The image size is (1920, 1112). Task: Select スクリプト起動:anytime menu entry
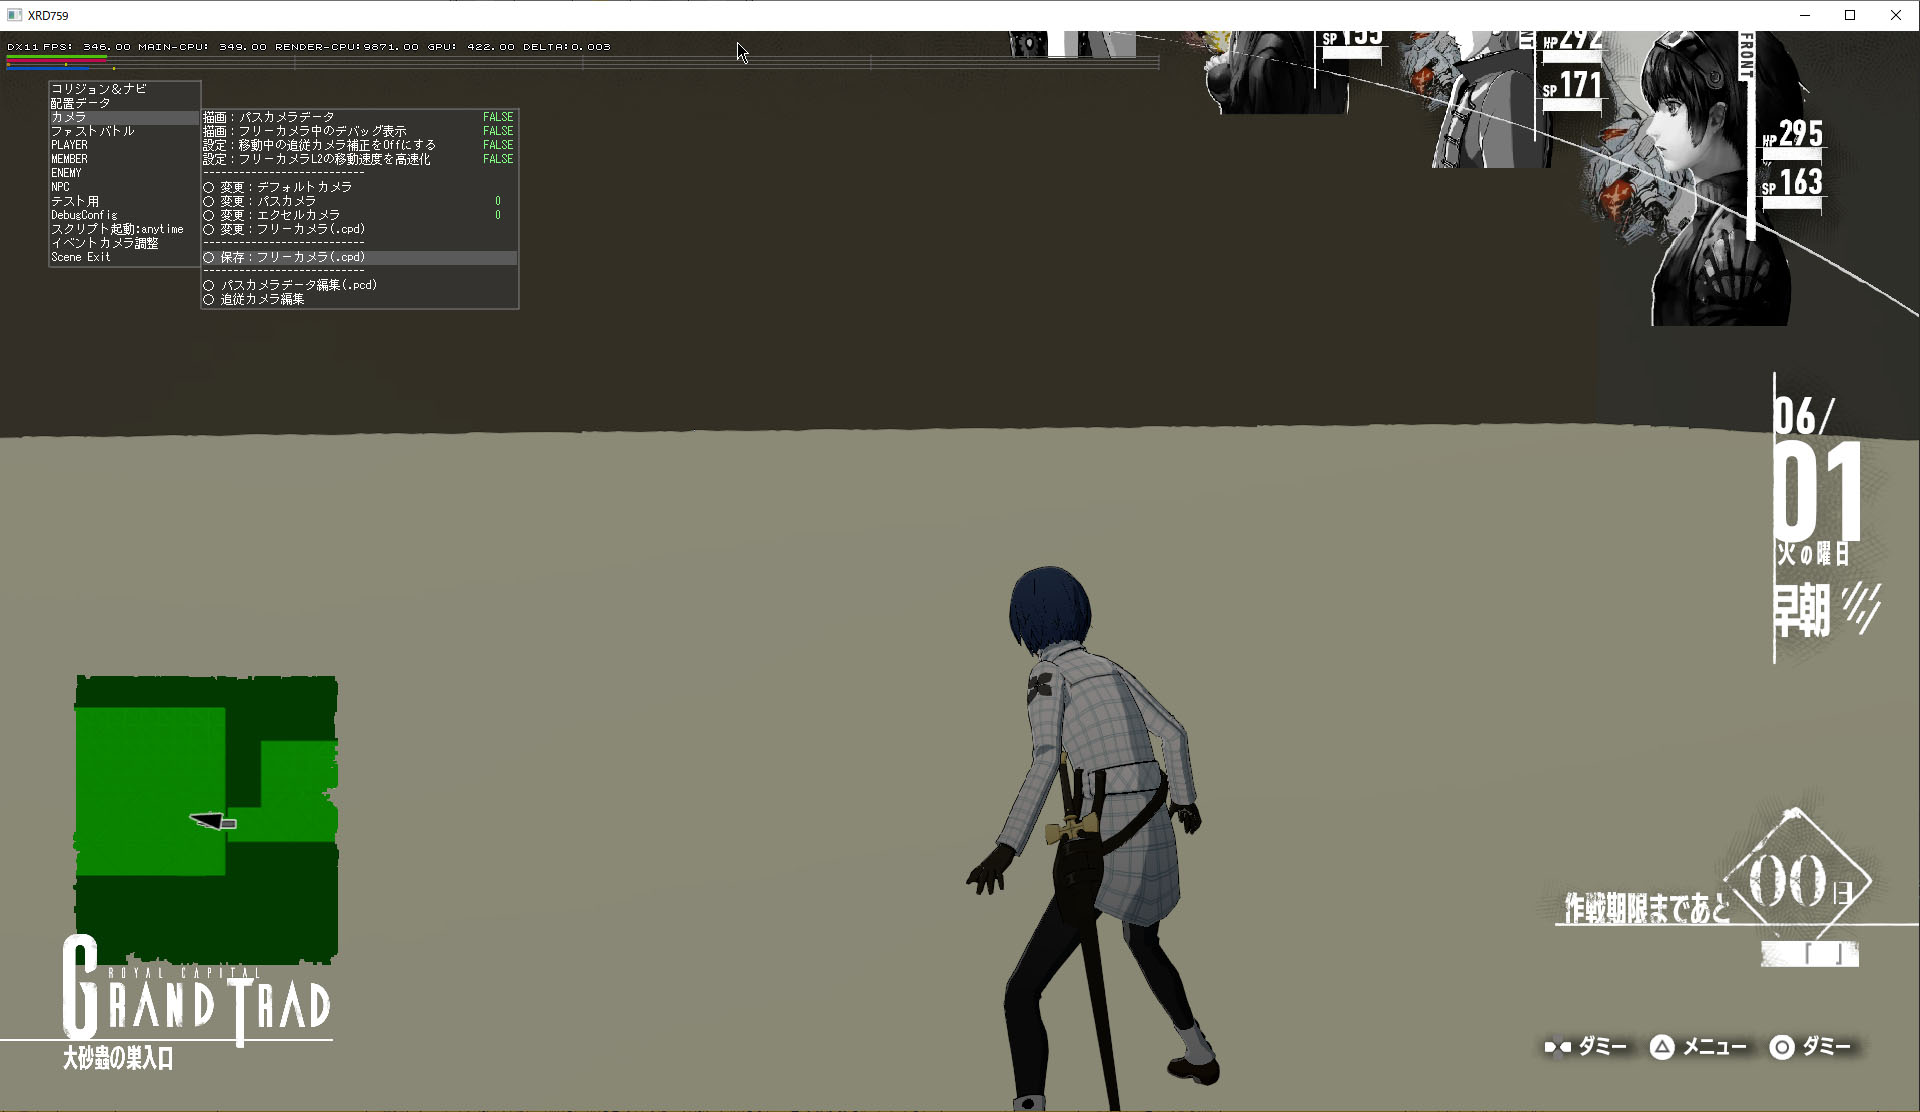117,229
